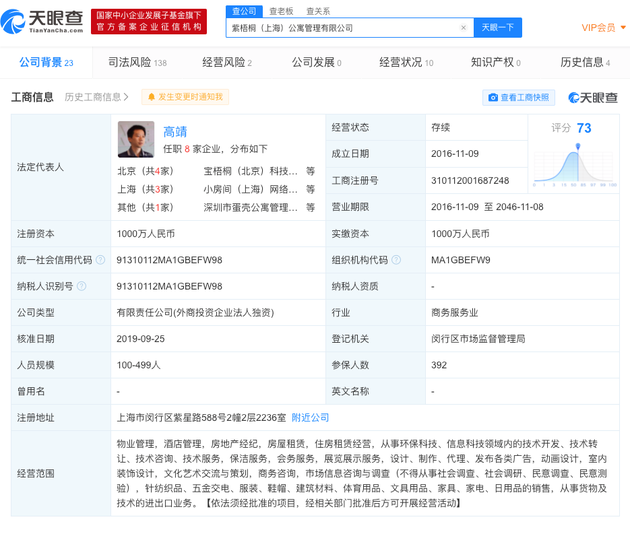Open the 知识产权 tab
The image size is (630, 536).
coord(496,62)
